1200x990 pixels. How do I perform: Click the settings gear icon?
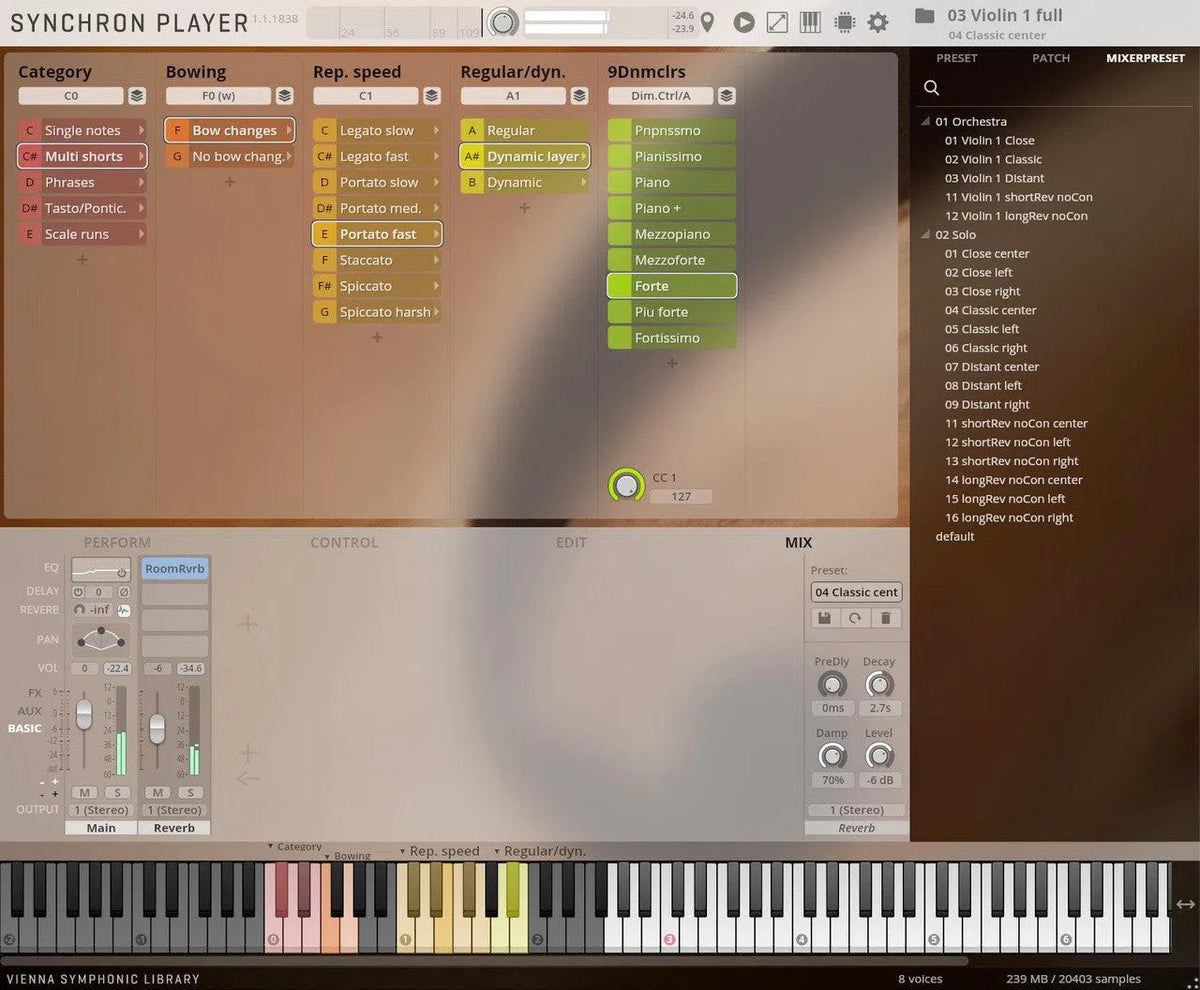[877, 22]
